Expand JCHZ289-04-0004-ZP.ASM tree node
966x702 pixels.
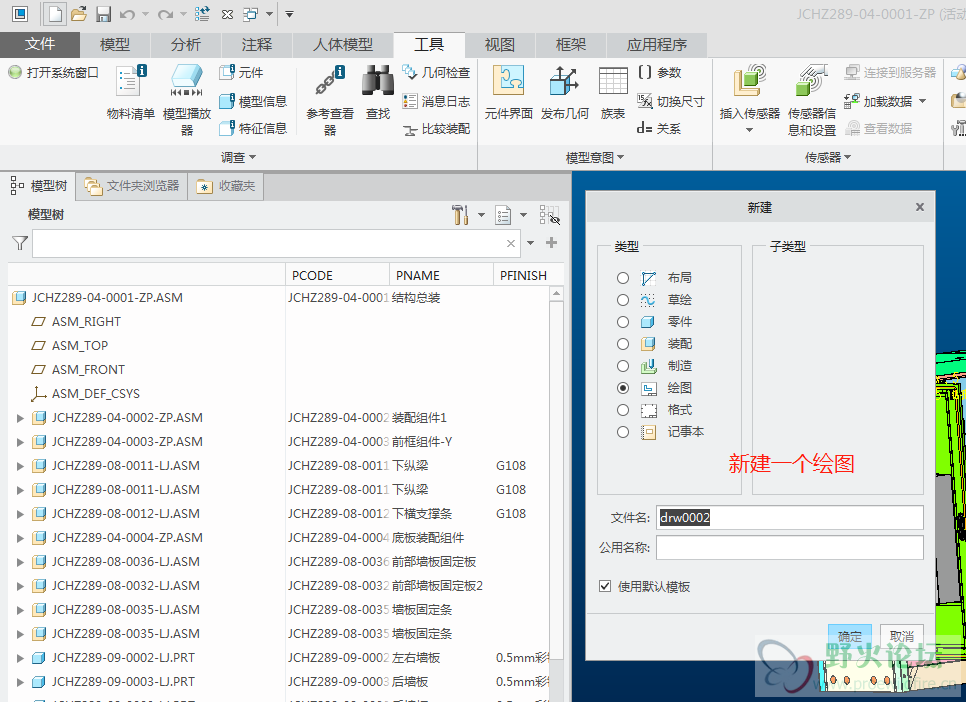click(x=20, y=538)
